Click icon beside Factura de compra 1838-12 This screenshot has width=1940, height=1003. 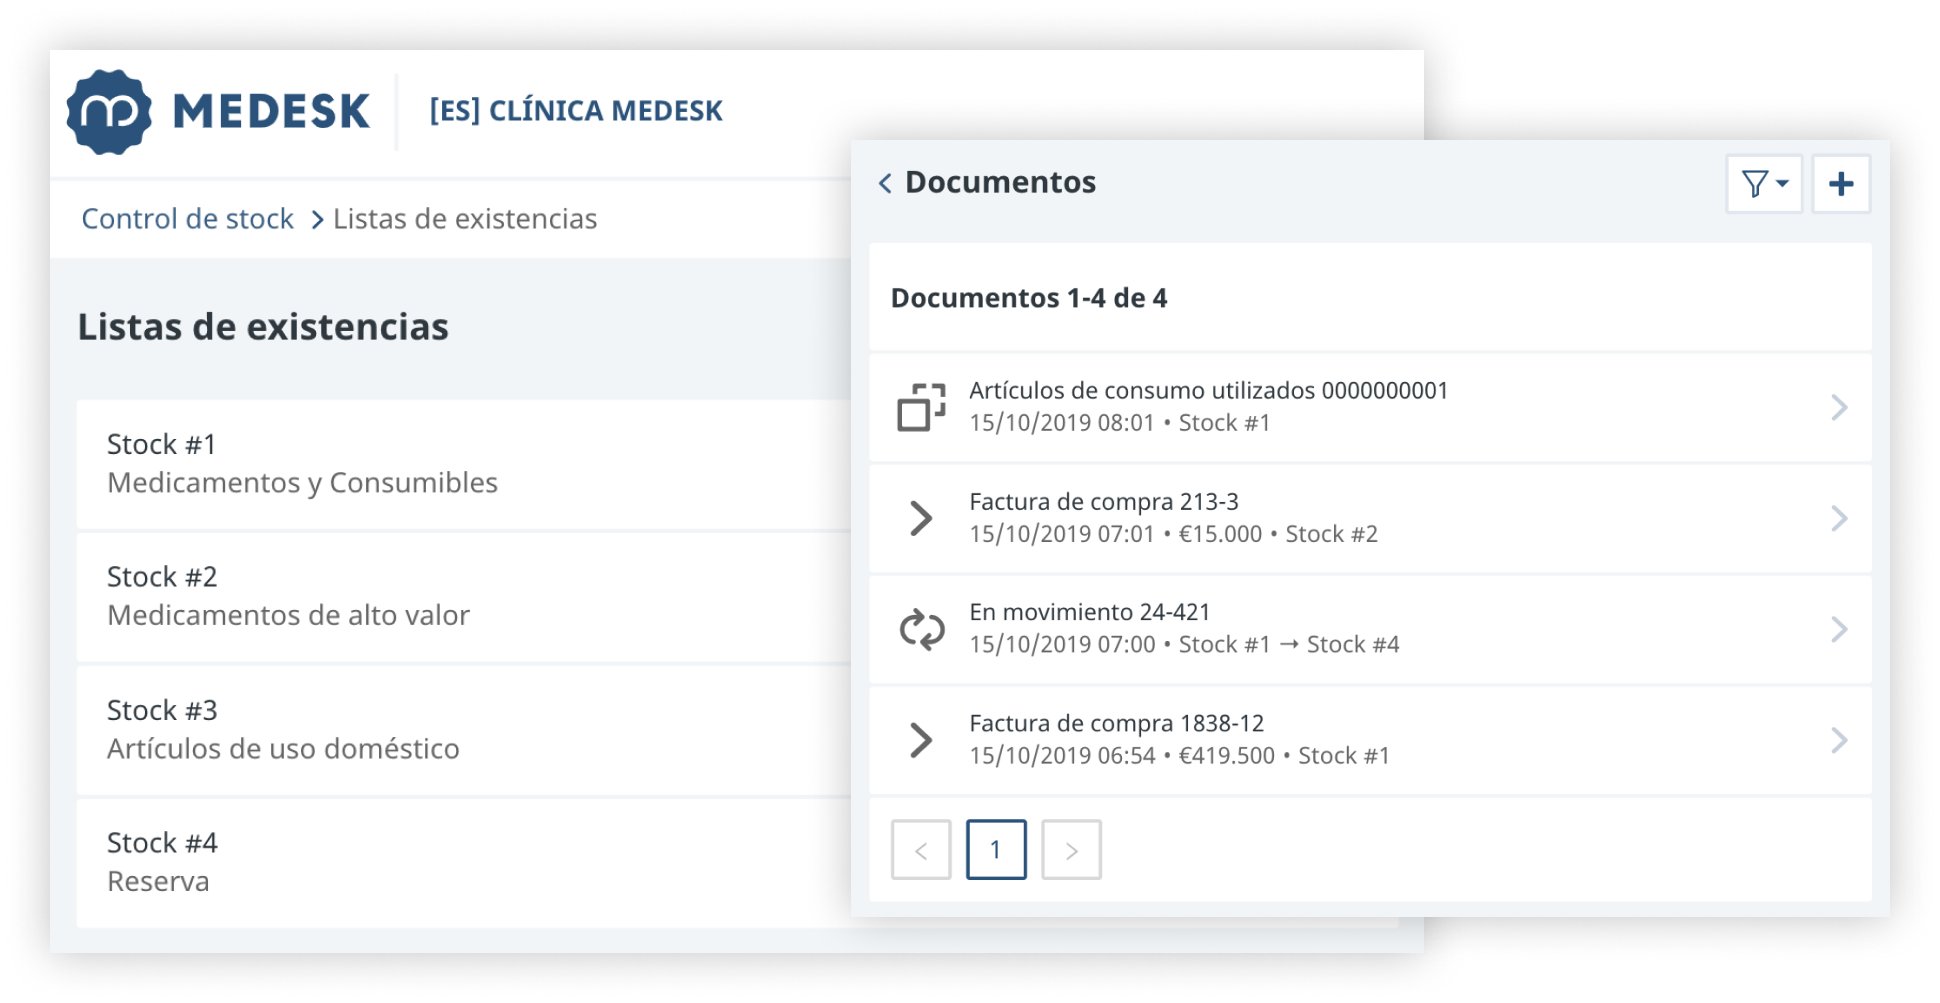click(x=921, y=740)
